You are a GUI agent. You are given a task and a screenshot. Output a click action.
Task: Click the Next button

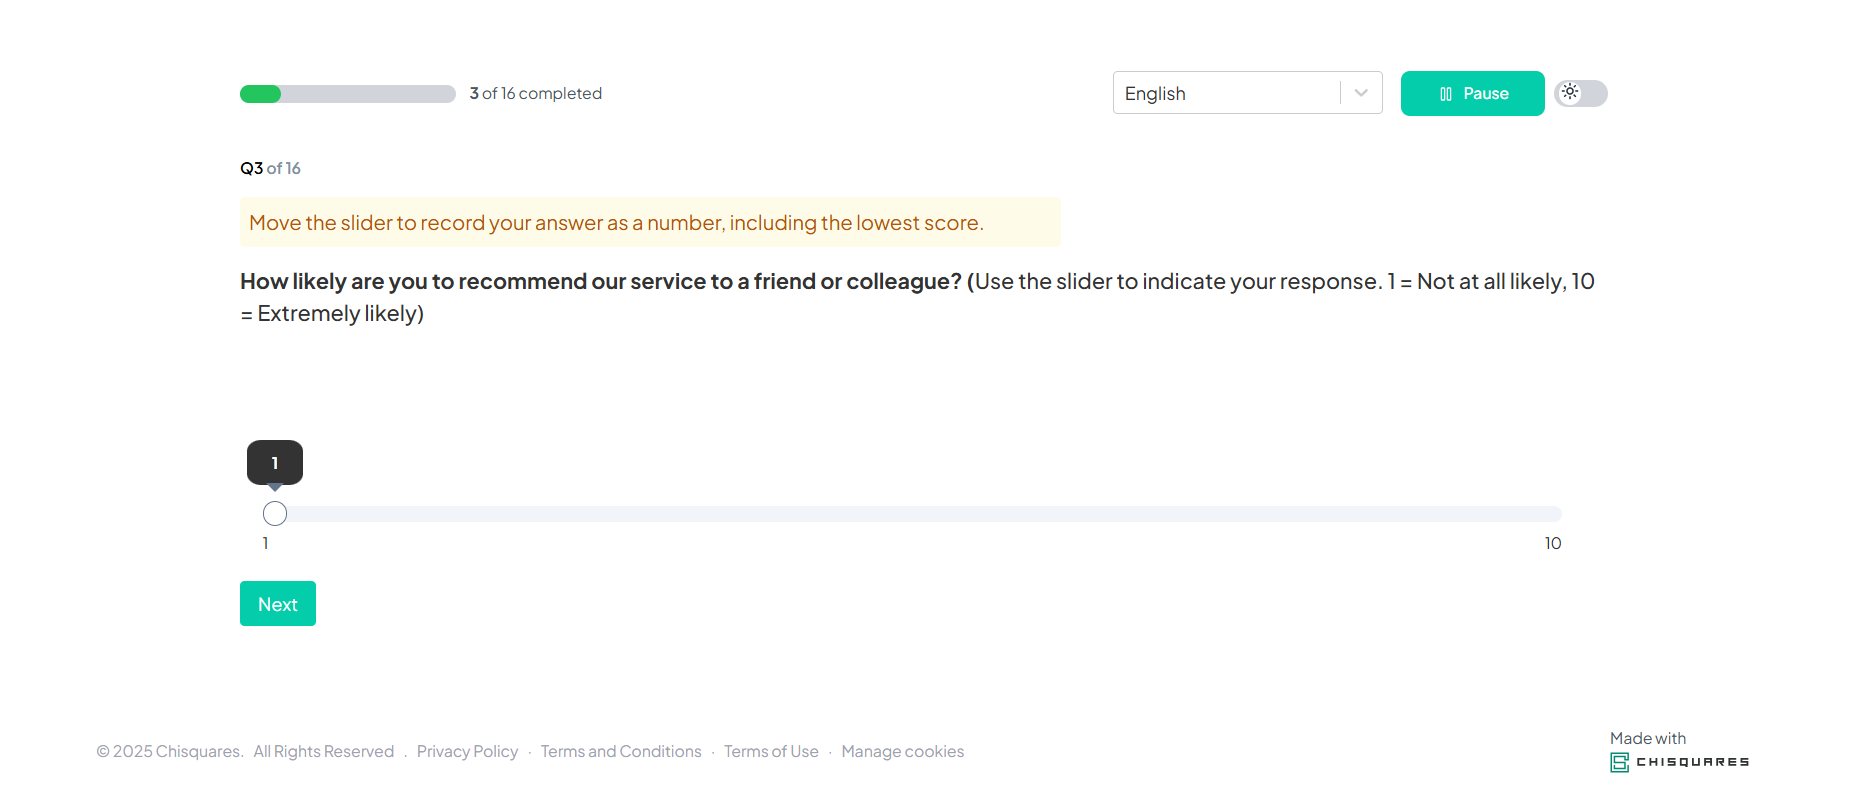coord(278,604)
